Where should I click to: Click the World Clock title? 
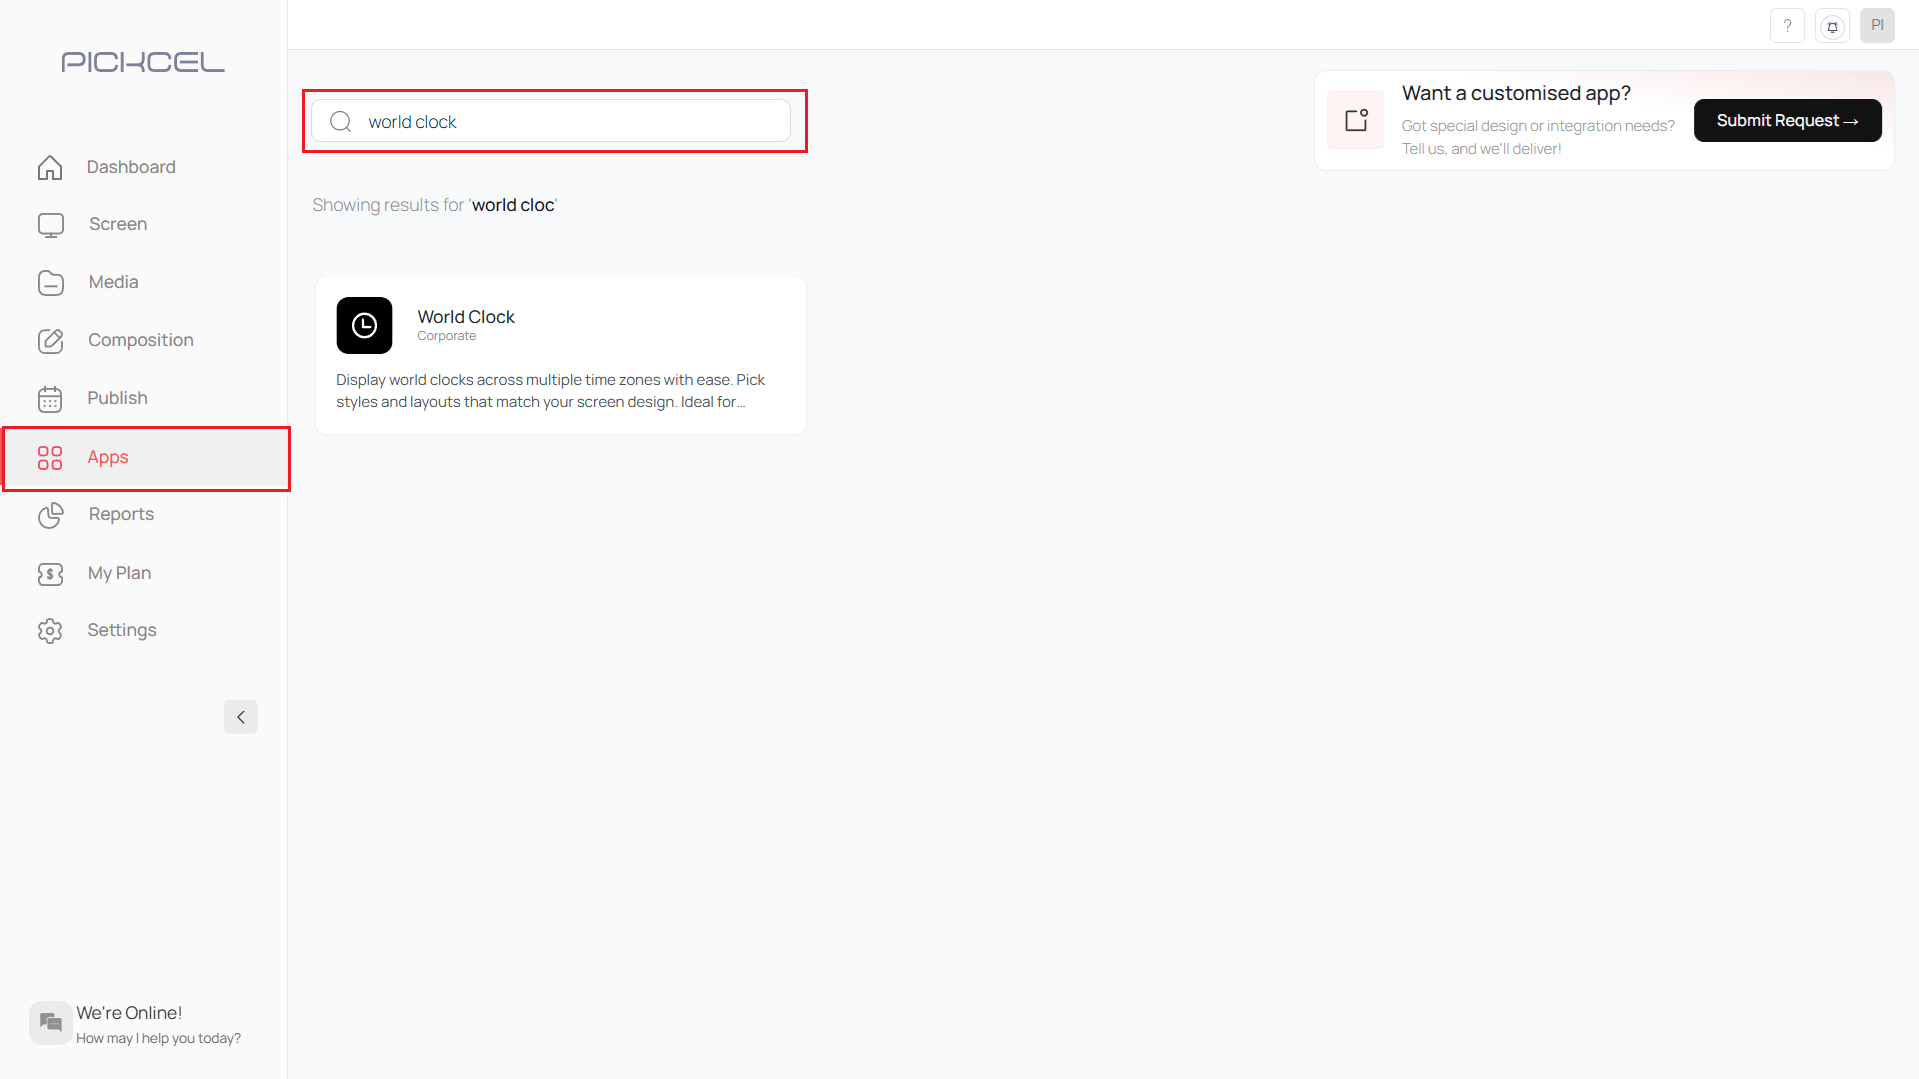click(x=466, y=317)
